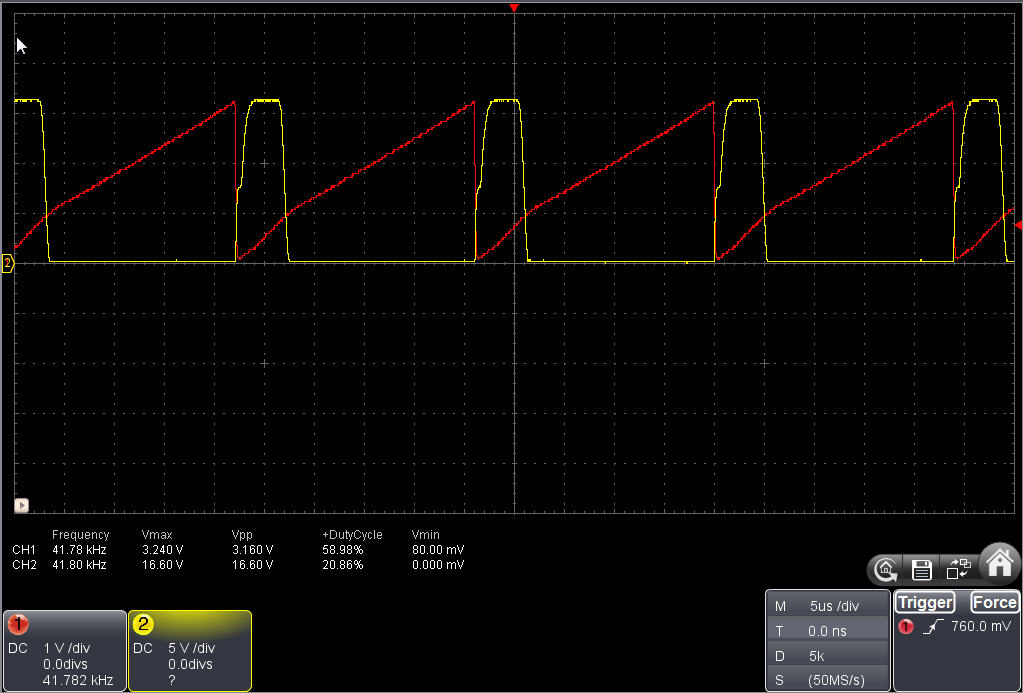Click the floppy disk save icon
1023x693 pixels.
[921, 570]
